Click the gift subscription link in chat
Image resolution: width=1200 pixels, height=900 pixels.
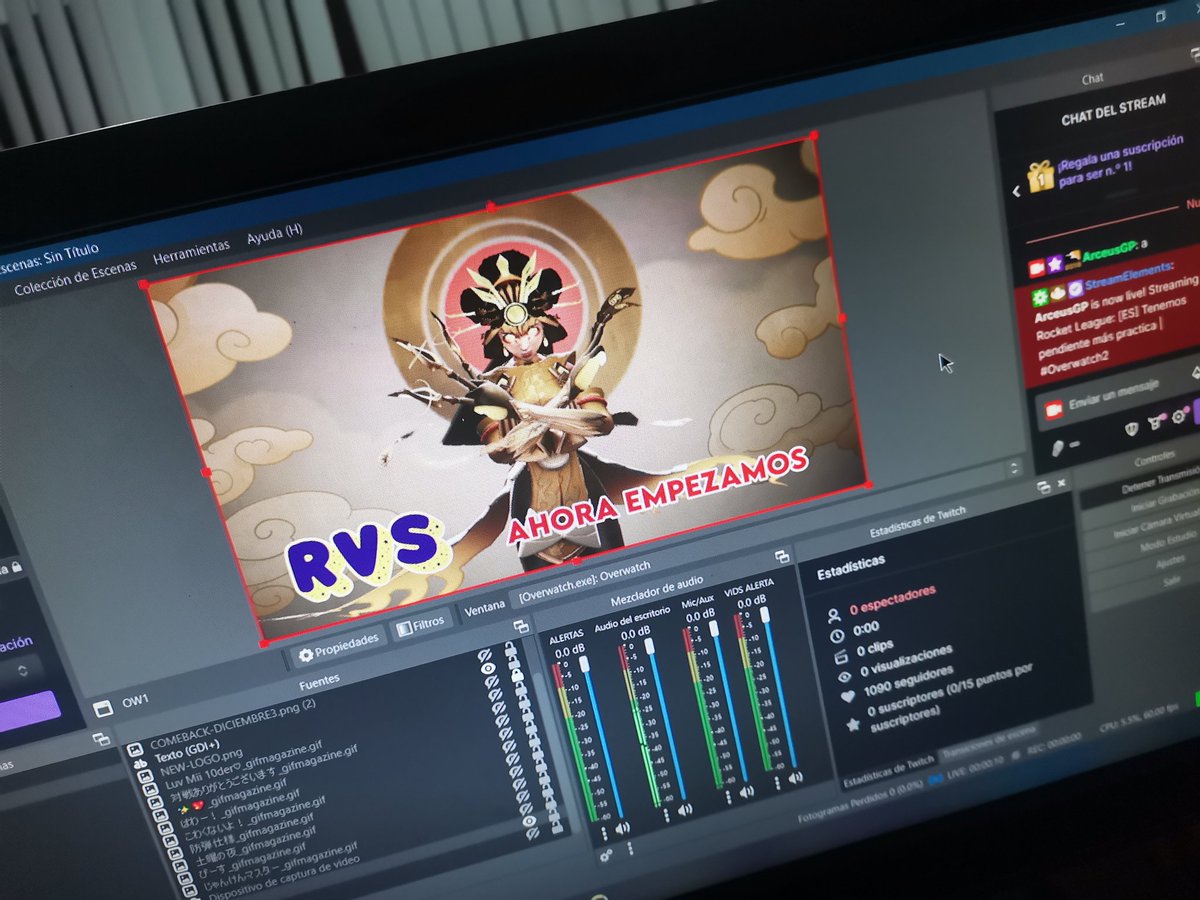[x=1120, y=161]
